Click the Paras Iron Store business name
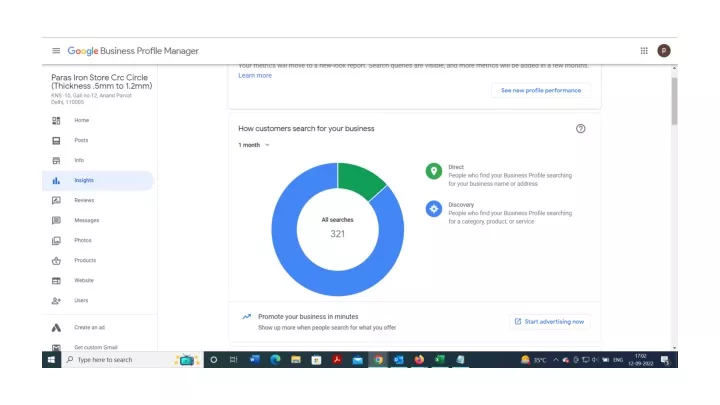 [101, 82]
